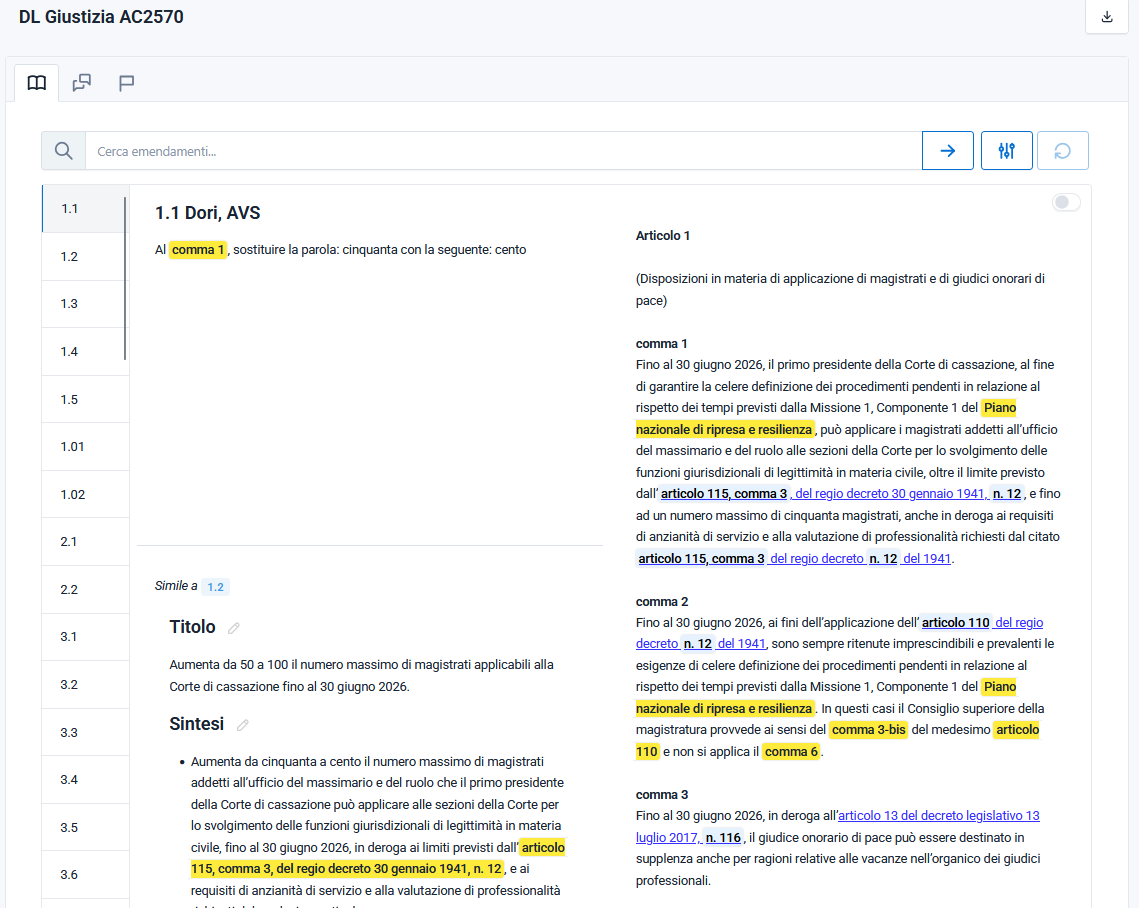Edit the Titolo with pencil icon
1139x908 pixels.
click(234, 628)
